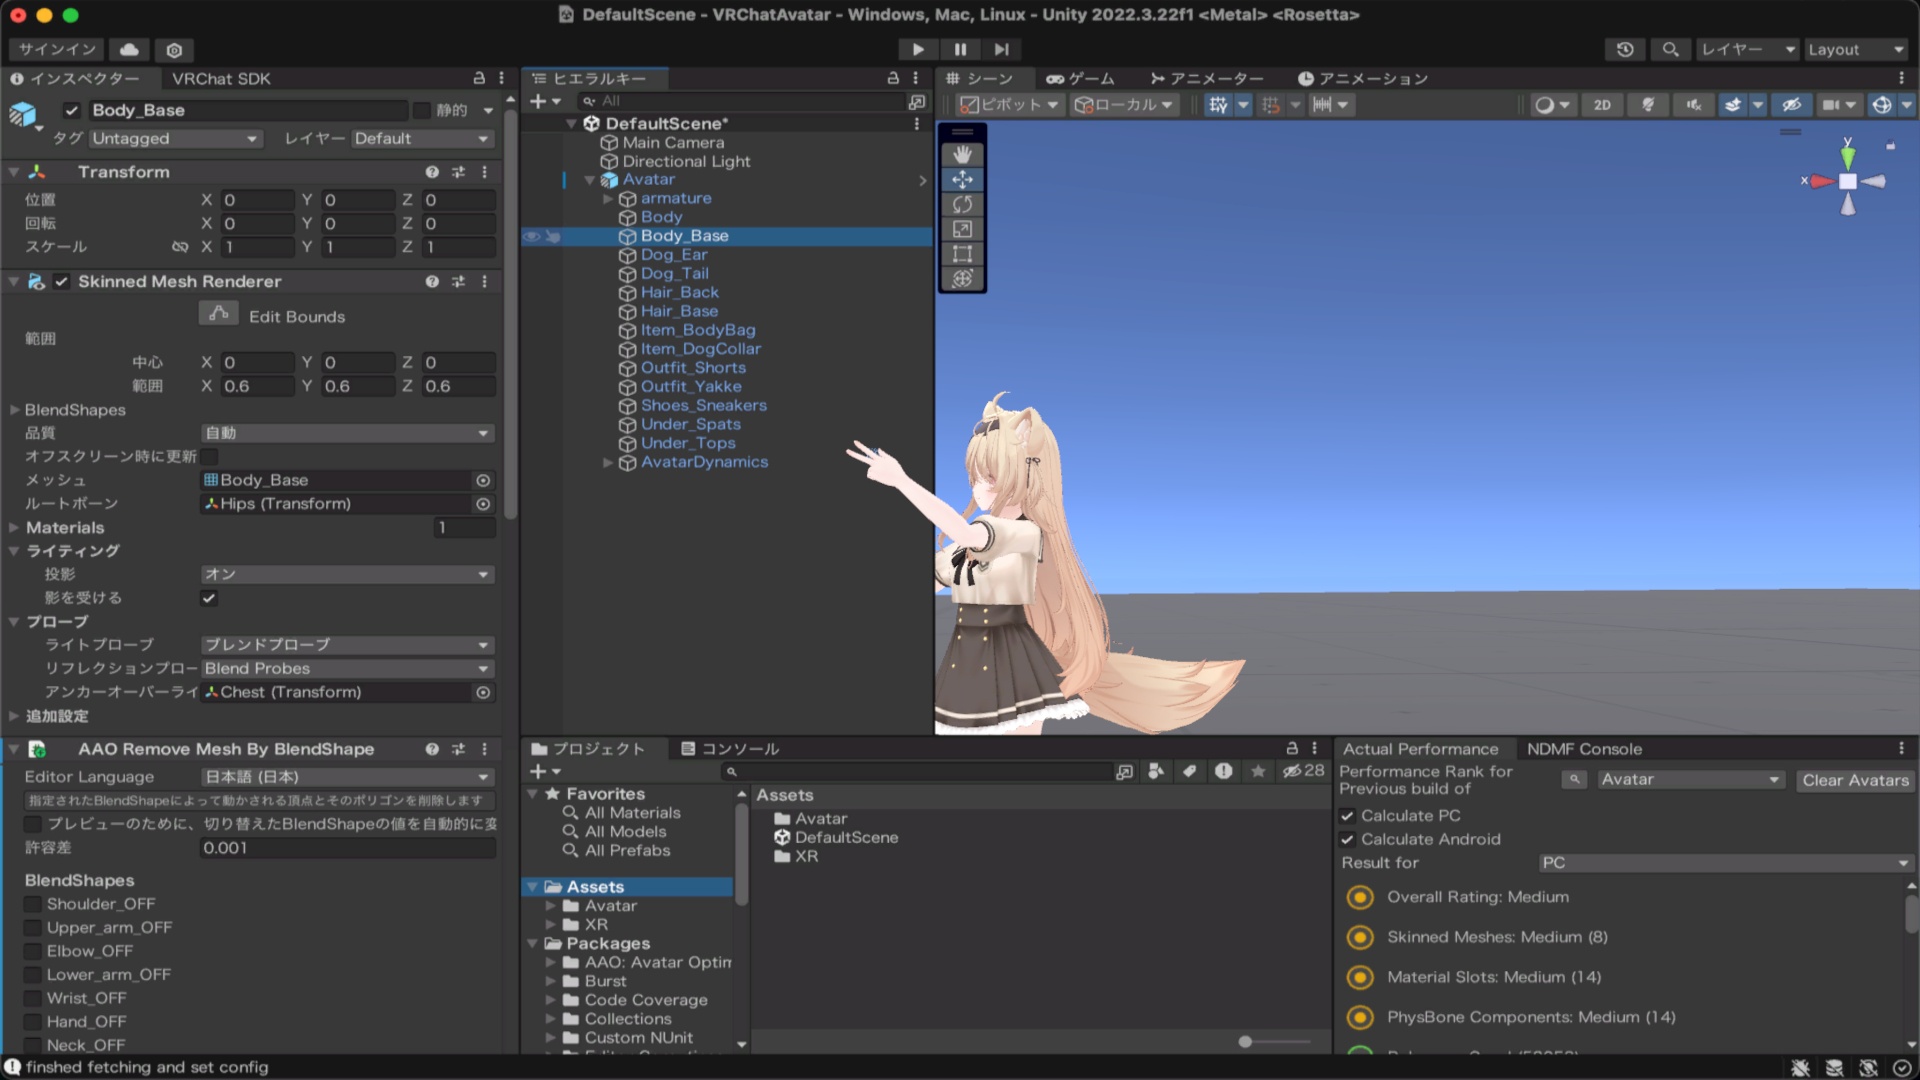
Task: Select the combined Transform tool
Action: pyautogui.click(x=962, y=279)
